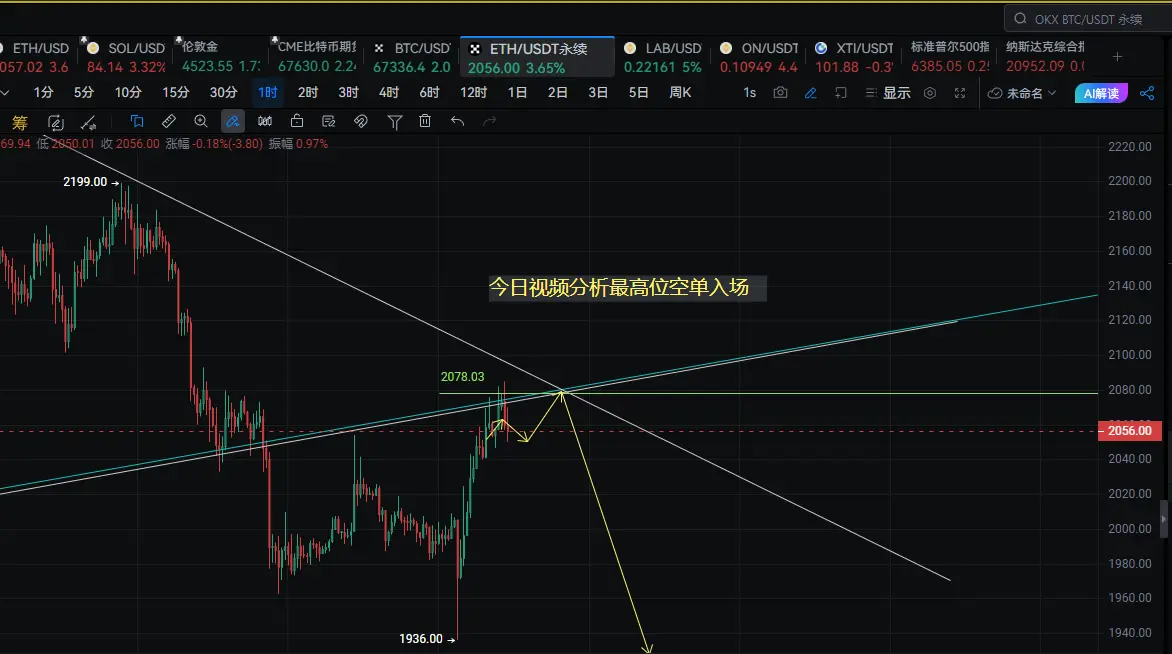The height and width of the screenshot is (654, 1172).
Task: Select the 2时 timeframe
Action: coord(308,93)
